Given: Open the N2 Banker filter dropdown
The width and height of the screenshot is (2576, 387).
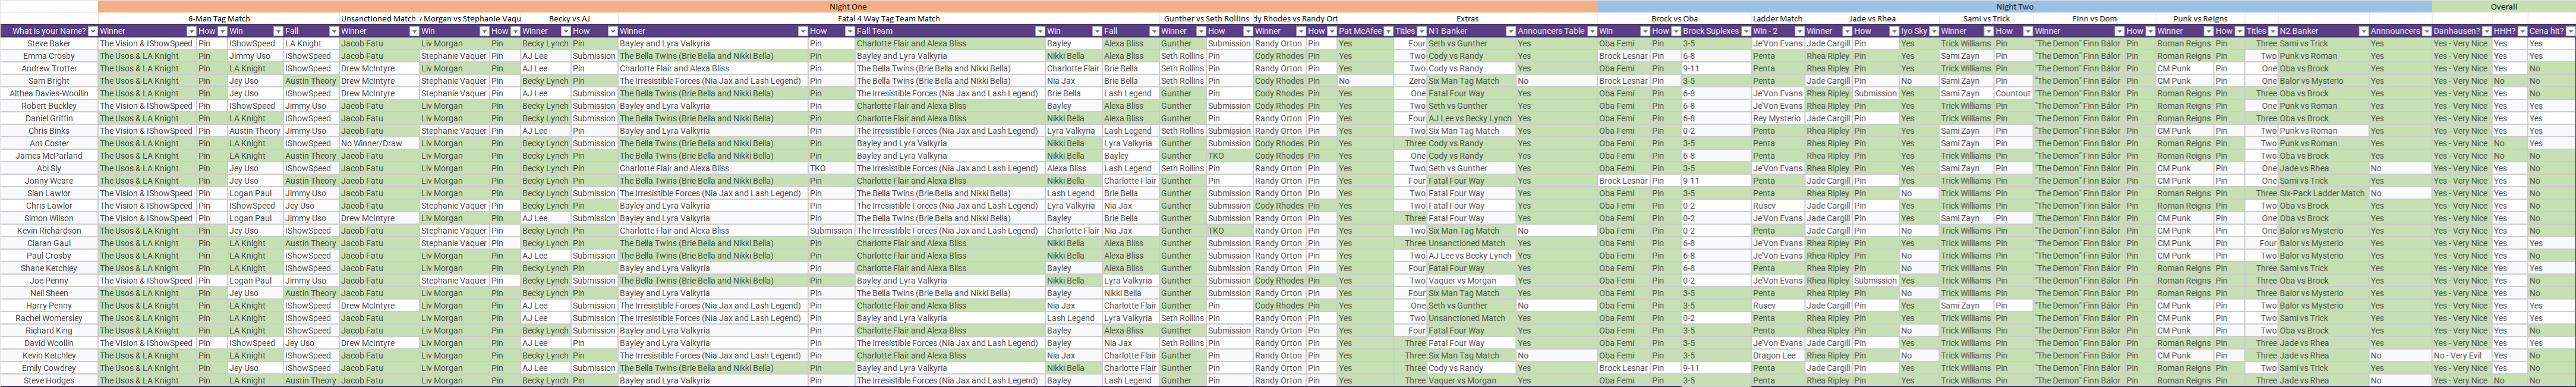Looking at the screenshot, I should 2363,32.
